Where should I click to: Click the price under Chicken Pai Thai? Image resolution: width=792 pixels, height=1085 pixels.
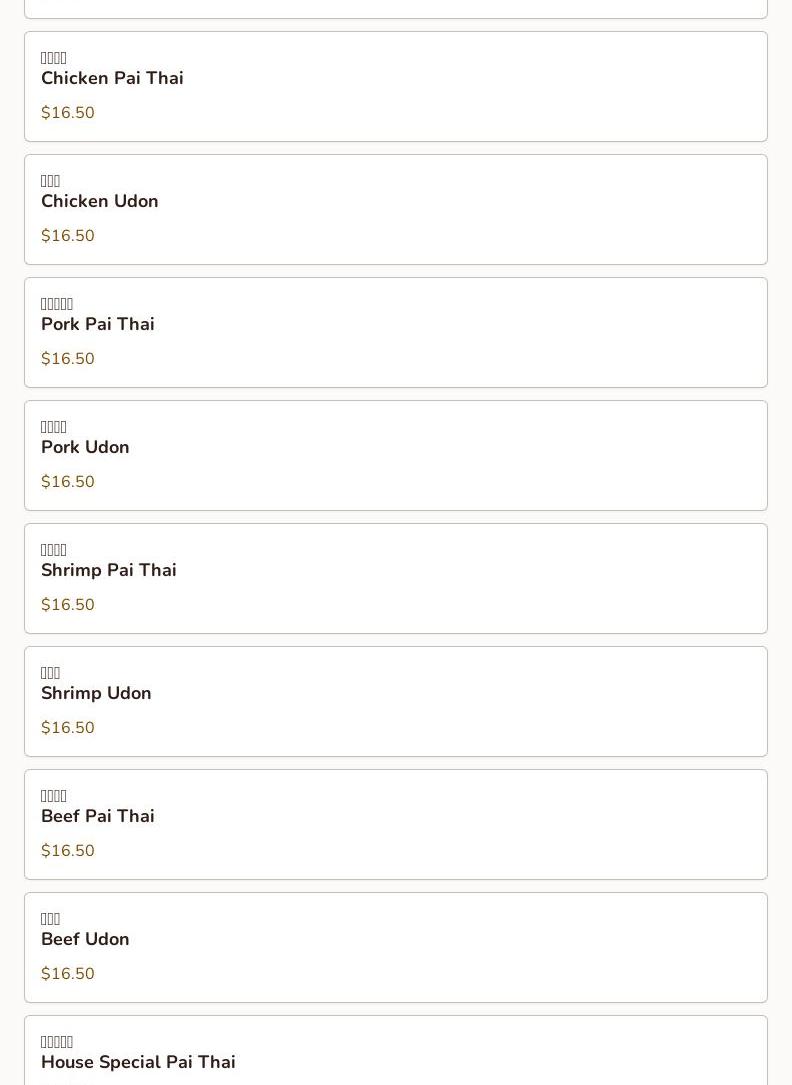68,113
